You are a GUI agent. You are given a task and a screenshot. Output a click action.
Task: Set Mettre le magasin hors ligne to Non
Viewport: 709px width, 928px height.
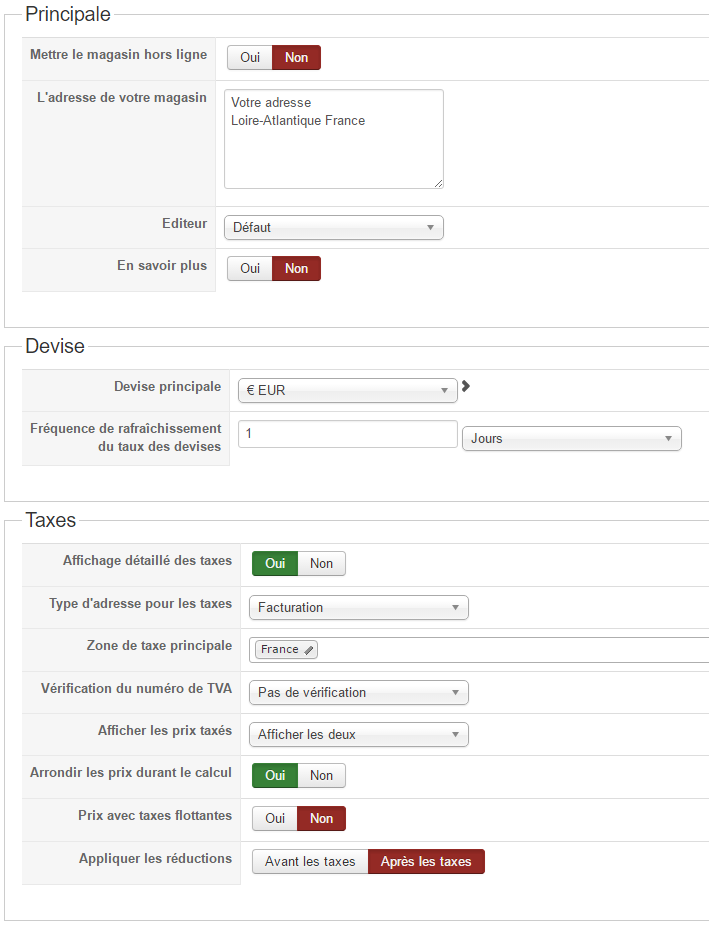click(x=297, y=57)
